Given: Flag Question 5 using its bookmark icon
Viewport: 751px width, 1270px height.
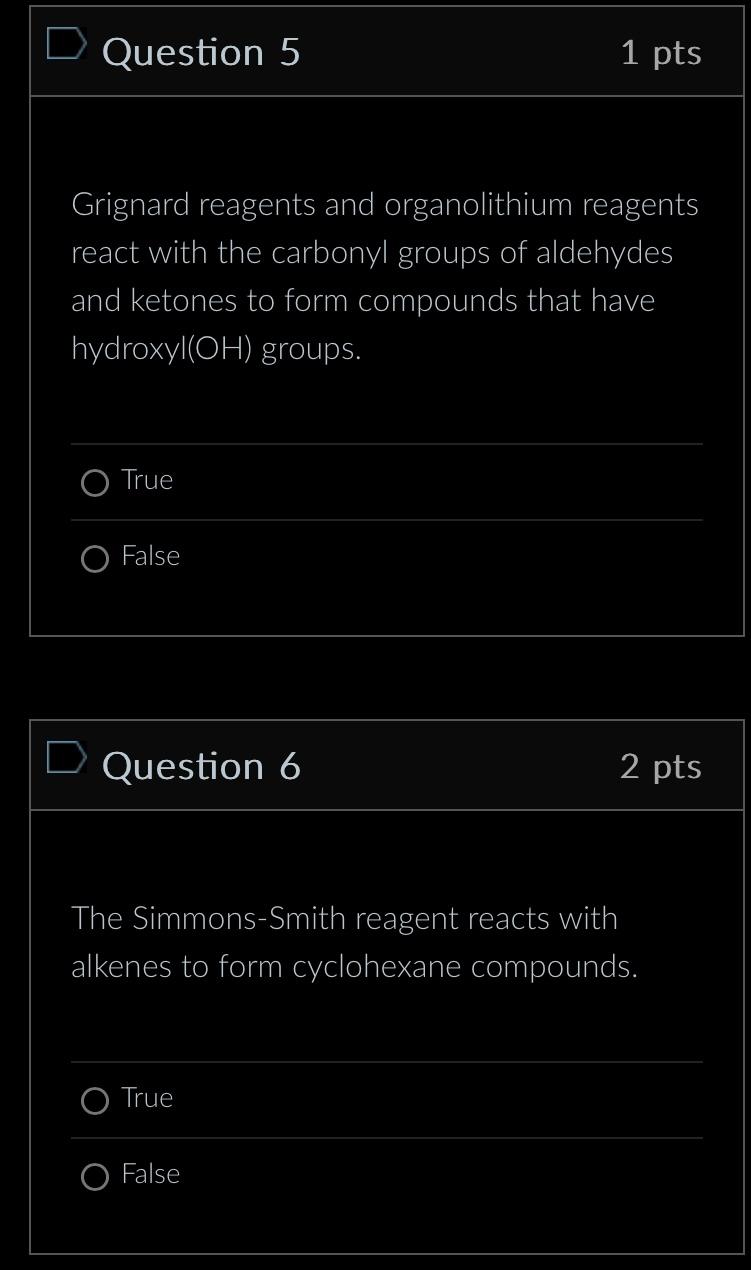Looking at the screenshot, I should point(66,44).
